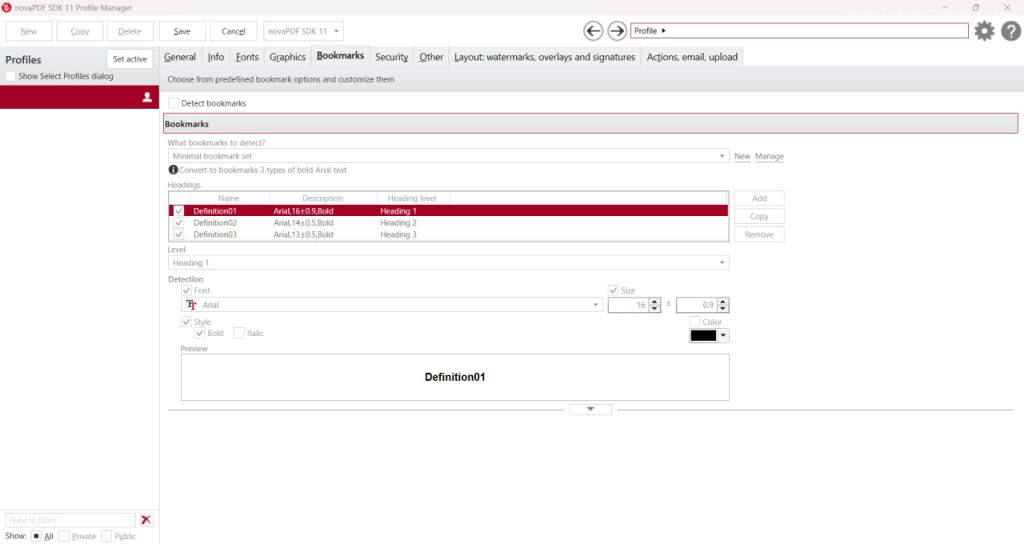This screenshot has width=1024, height=544.
Task: Decrease the size tolerance 0.9
Action: 722,308
